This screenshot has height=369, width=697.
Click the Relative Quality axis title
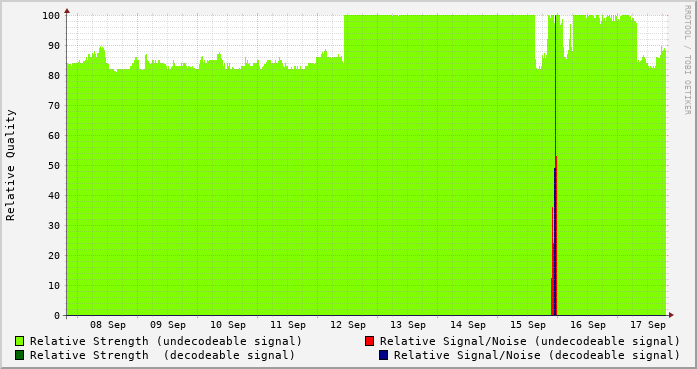(11, 165)
